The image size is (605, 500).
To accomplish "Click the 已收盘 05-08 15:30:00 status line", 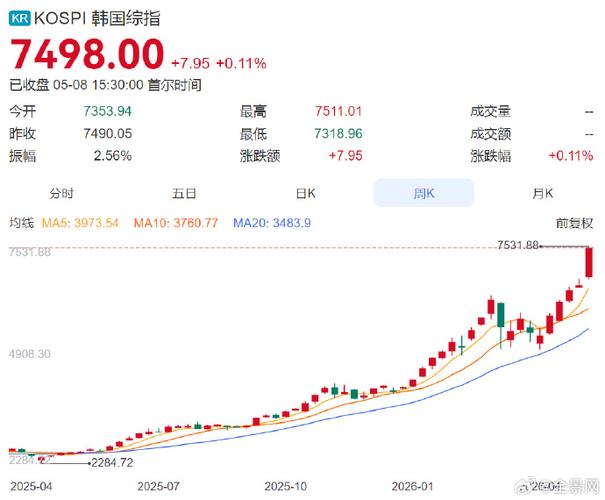I will (105, 85).
